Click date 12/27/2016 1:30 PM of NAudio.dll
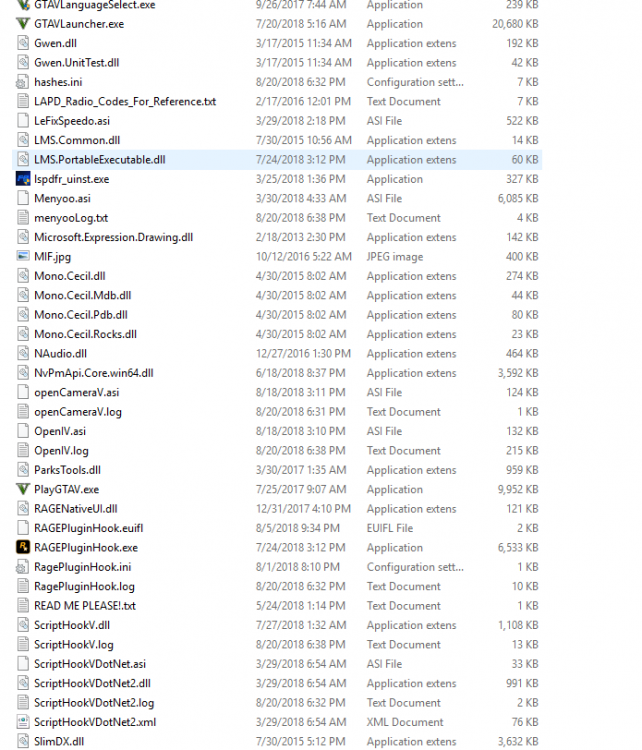The width and height of the screenshot is (642, 750). click(x=303, y=353)
